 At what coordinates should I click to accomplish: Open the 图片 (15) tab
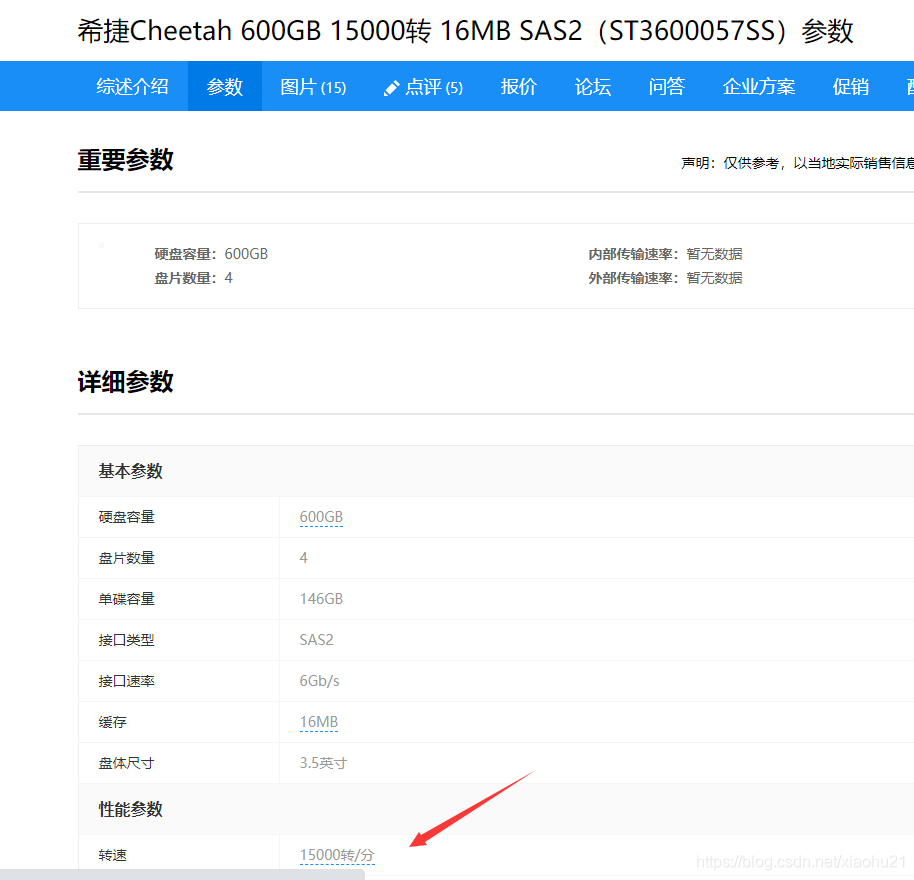pyautogui.click(x=313, y=86)
